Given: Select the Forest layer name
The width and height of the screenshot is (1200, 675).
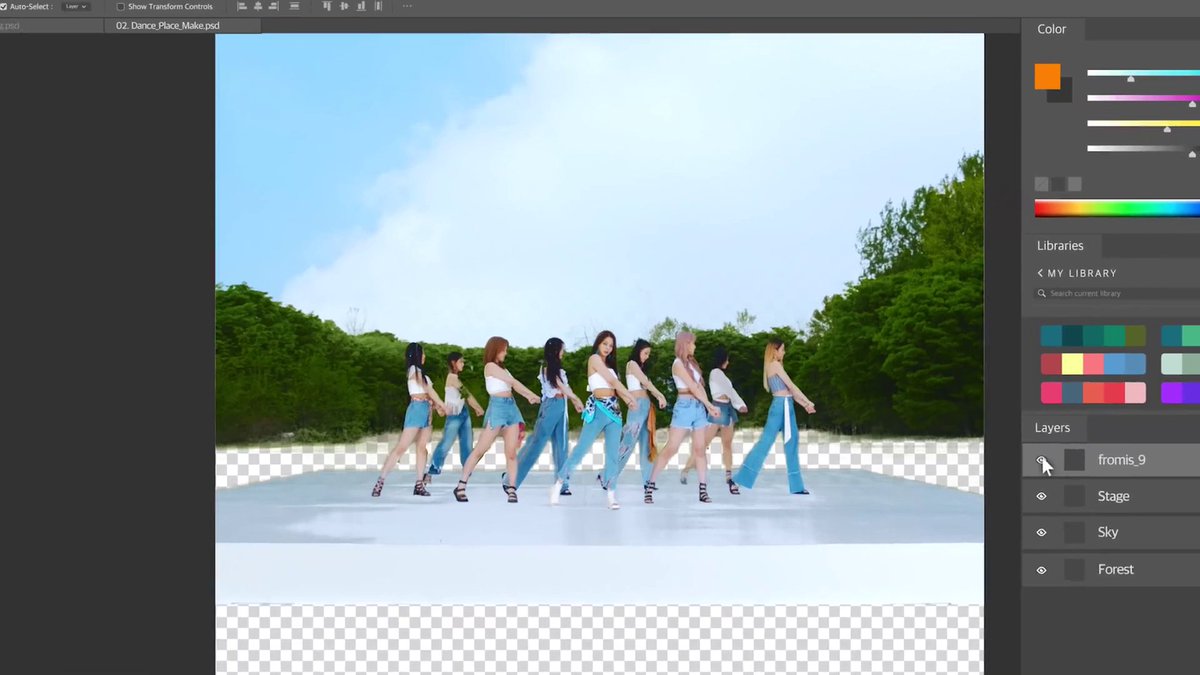Looking at the screenshot, I should coord(1115,570).
